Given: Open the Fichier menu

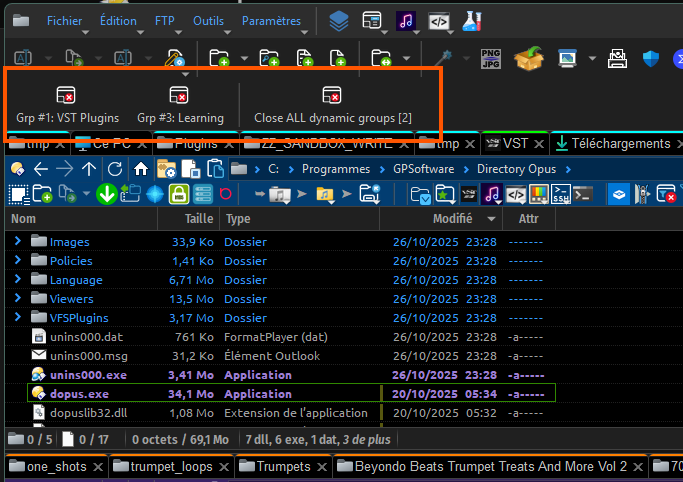Looking at the screenshot, I should point(65,20).
